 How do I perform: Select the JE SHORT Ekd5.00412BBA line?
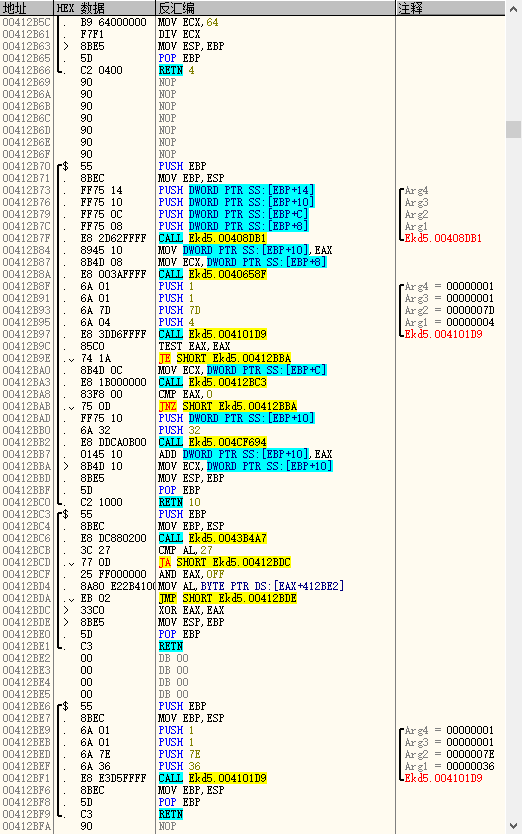coord(225,358)
